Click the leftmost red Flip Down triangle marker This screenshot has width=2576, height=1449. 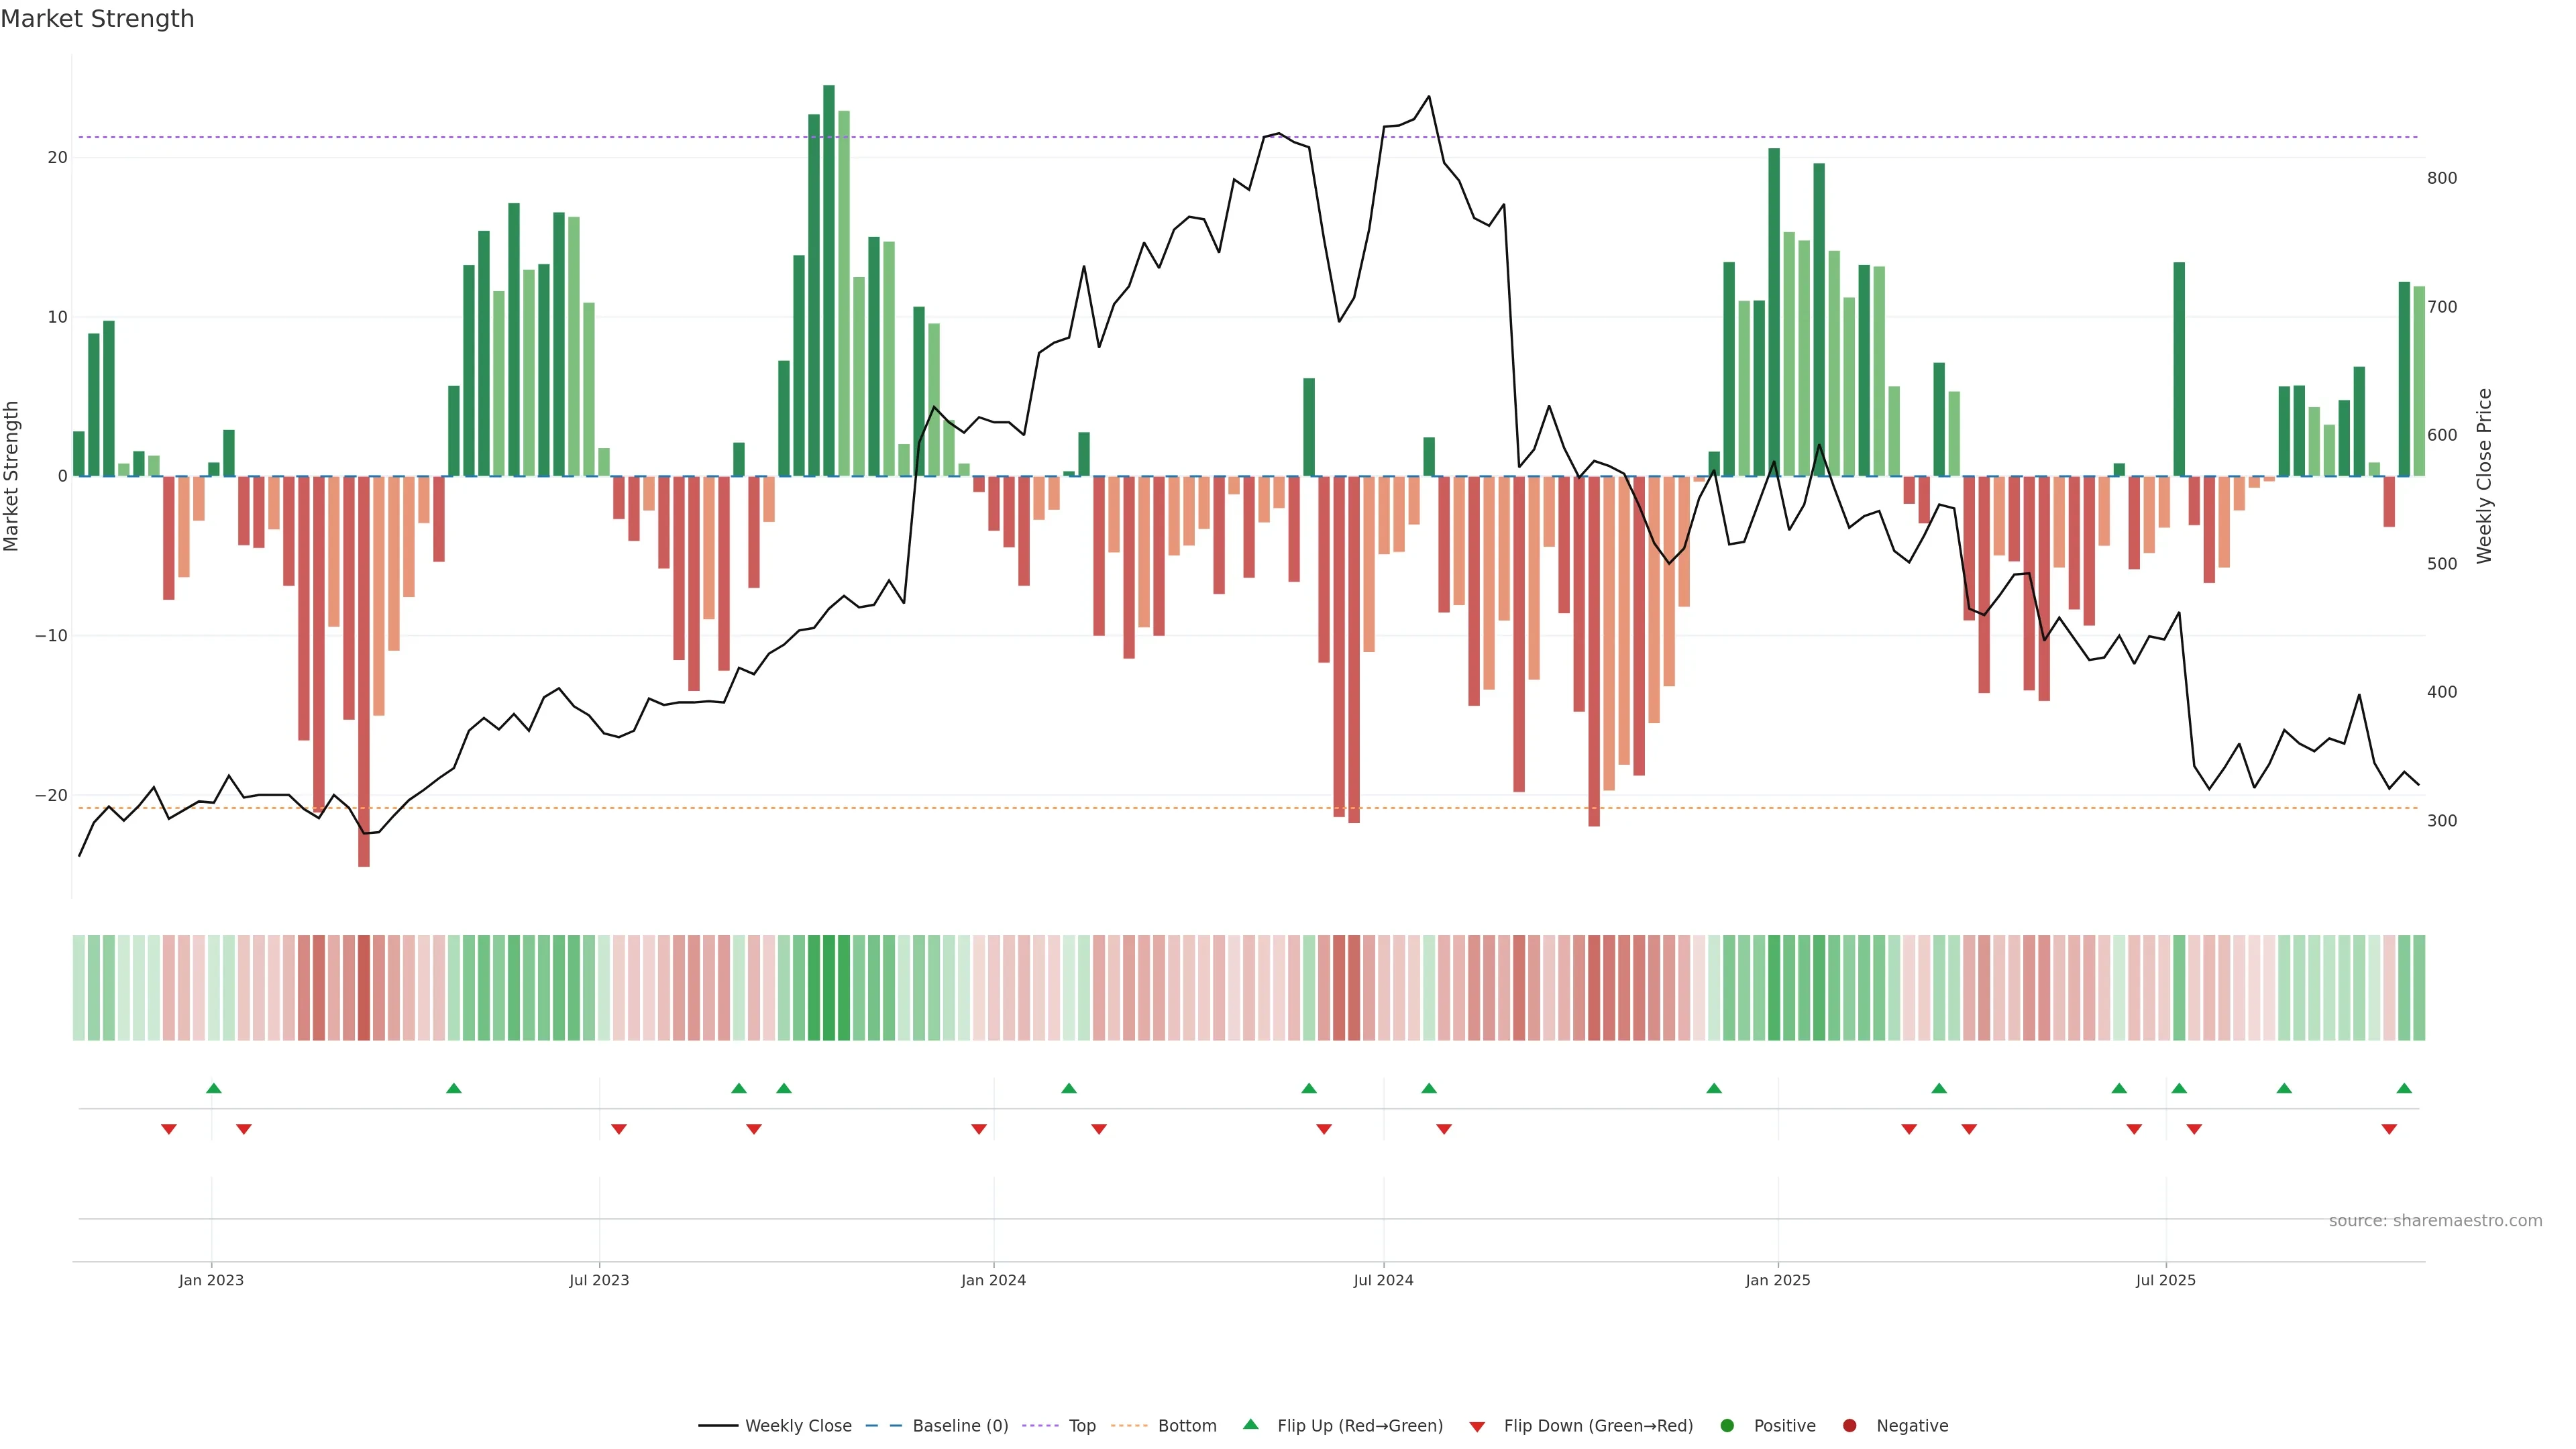pos(169,1129)
